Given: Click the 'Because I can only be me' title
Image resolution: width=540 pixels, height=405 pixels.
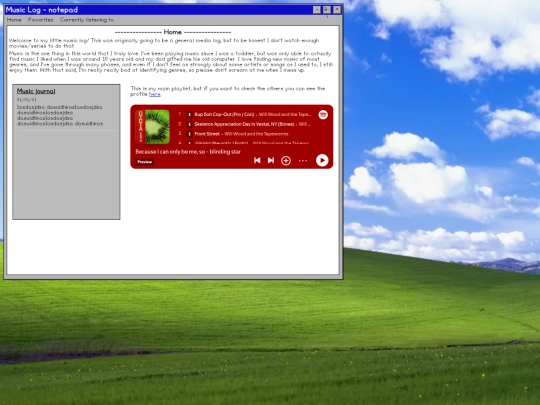Looking at the screenshot, I should [188, 152].
